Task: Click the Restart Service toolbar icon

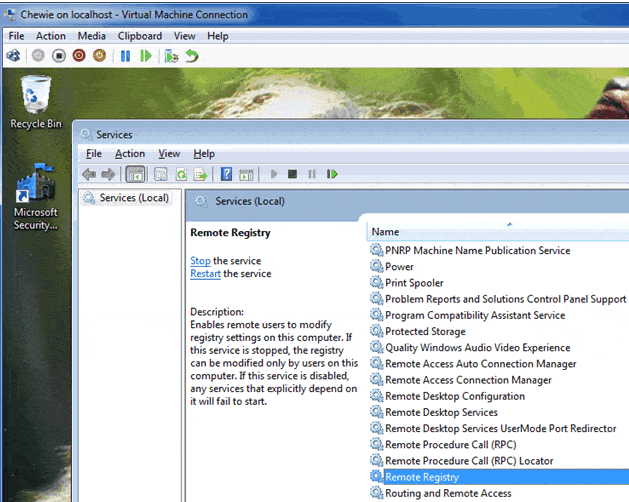Action: click(332, 174)
